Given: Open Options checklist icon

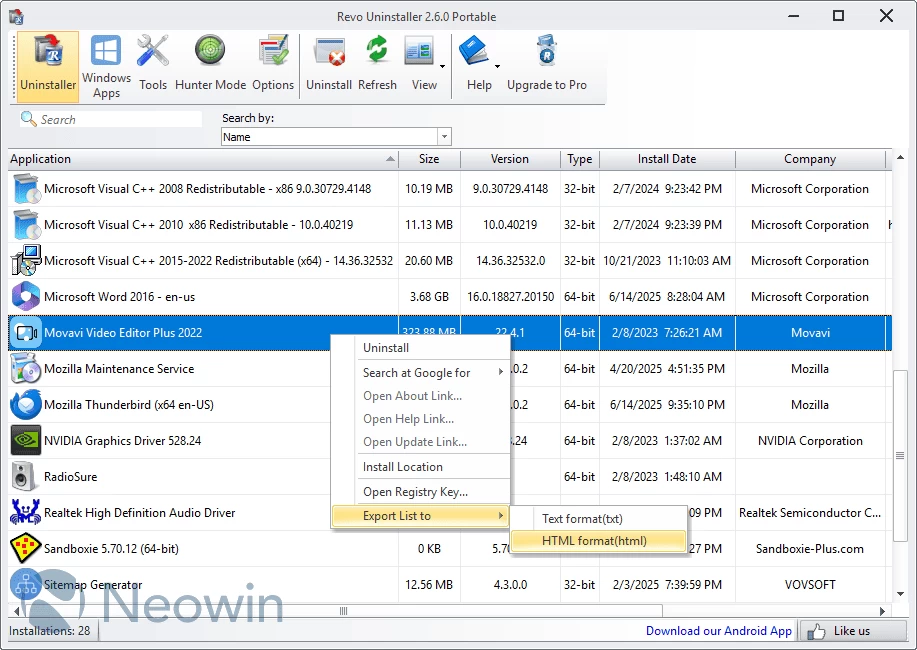Looking at the screenshot, I should [273, 50].
